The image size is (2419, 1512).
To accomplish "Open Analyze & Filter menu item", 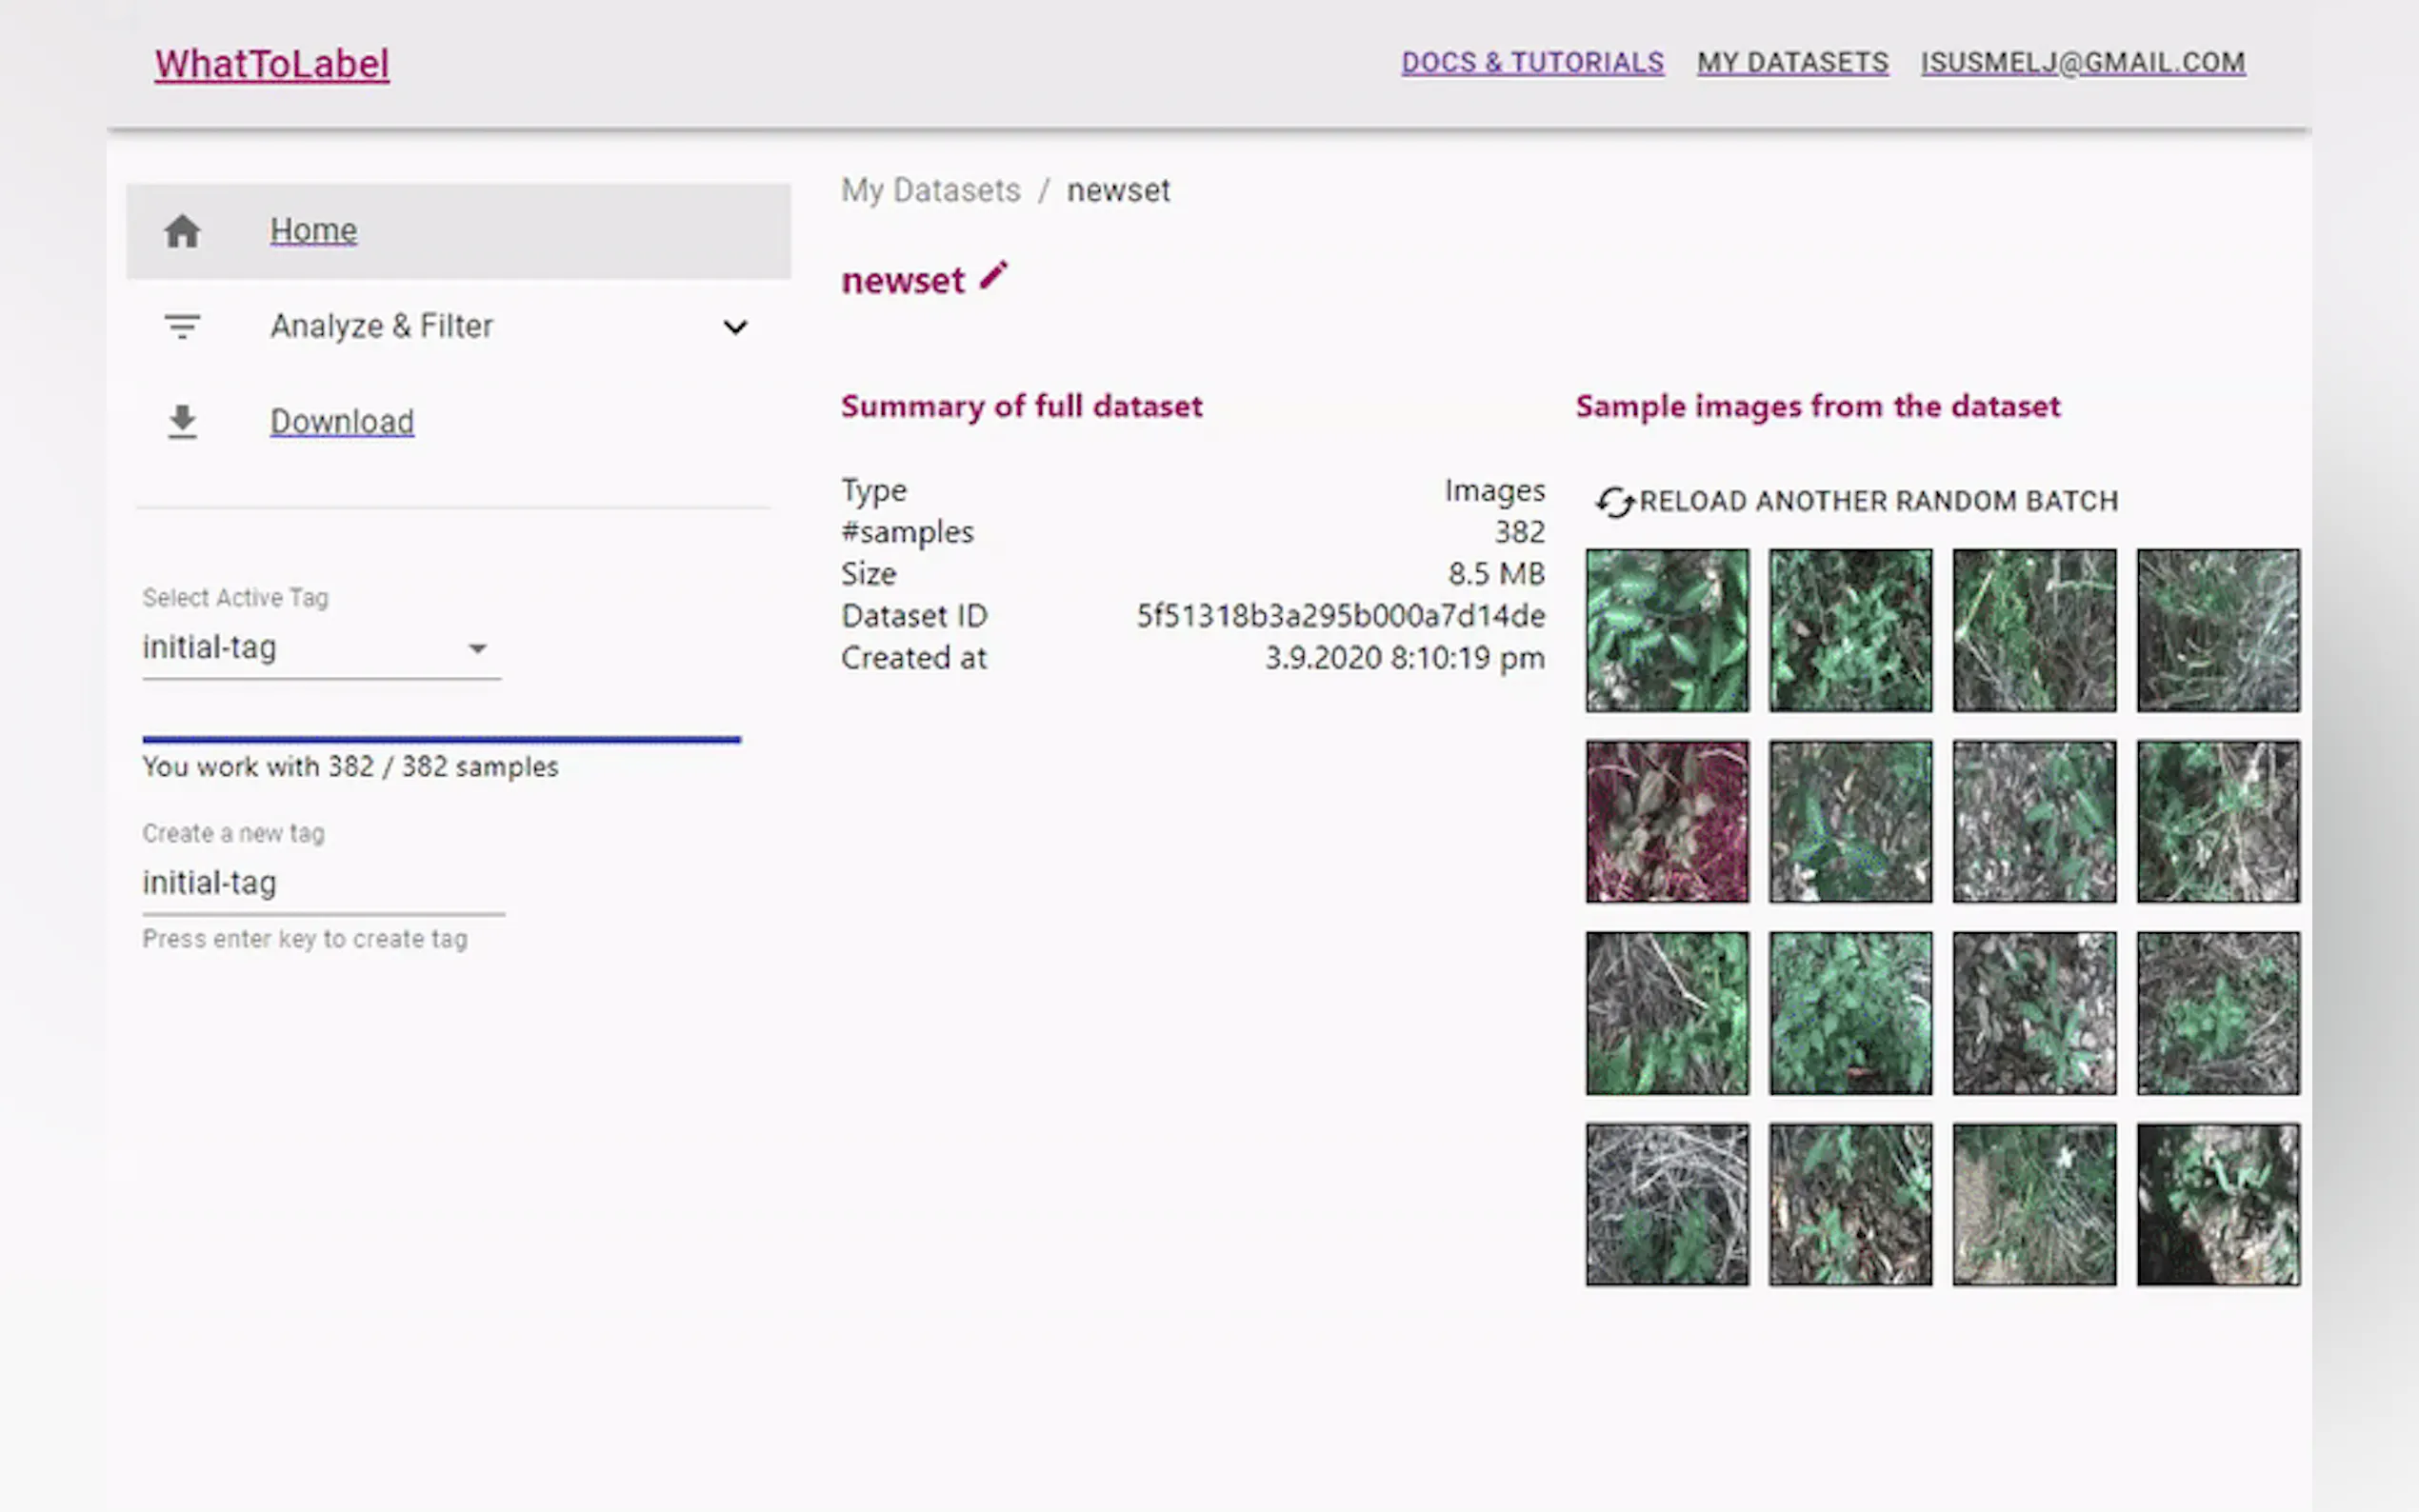I will pyautogui.click(x=381, y=326).
